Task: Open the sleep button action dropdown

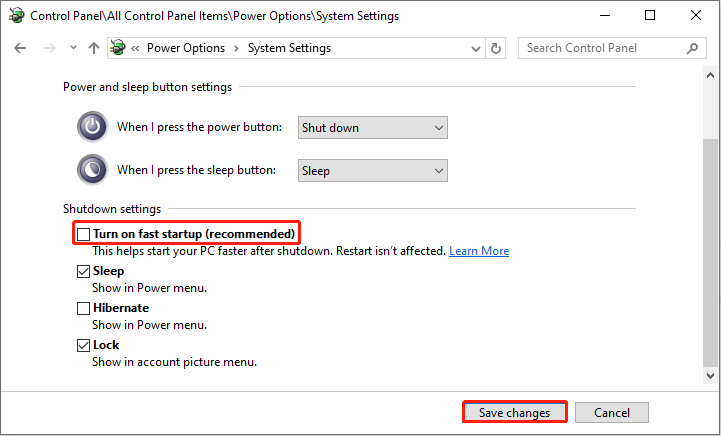Action: point(372,171)
